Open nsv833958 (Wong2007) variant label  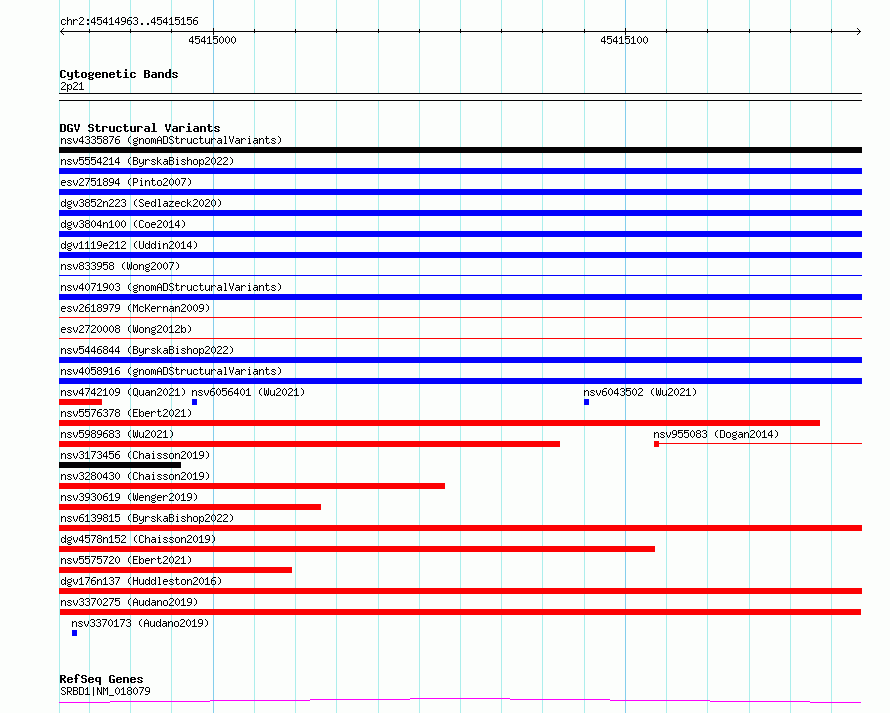(x=120, y=266)
